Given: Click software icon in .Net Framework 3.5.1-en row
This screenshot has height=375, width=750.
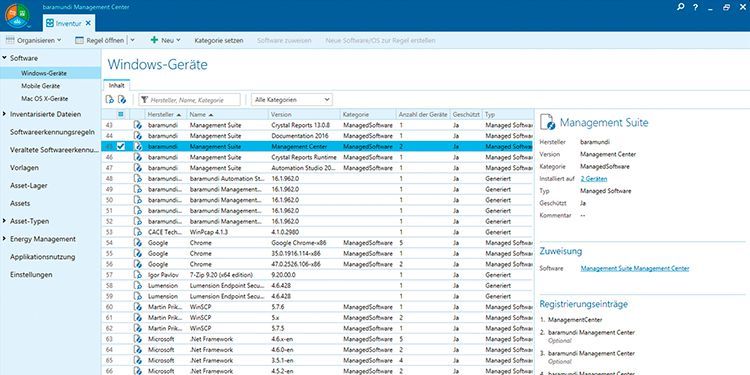Looking at the screenshot, I should [x=138, y=360].
